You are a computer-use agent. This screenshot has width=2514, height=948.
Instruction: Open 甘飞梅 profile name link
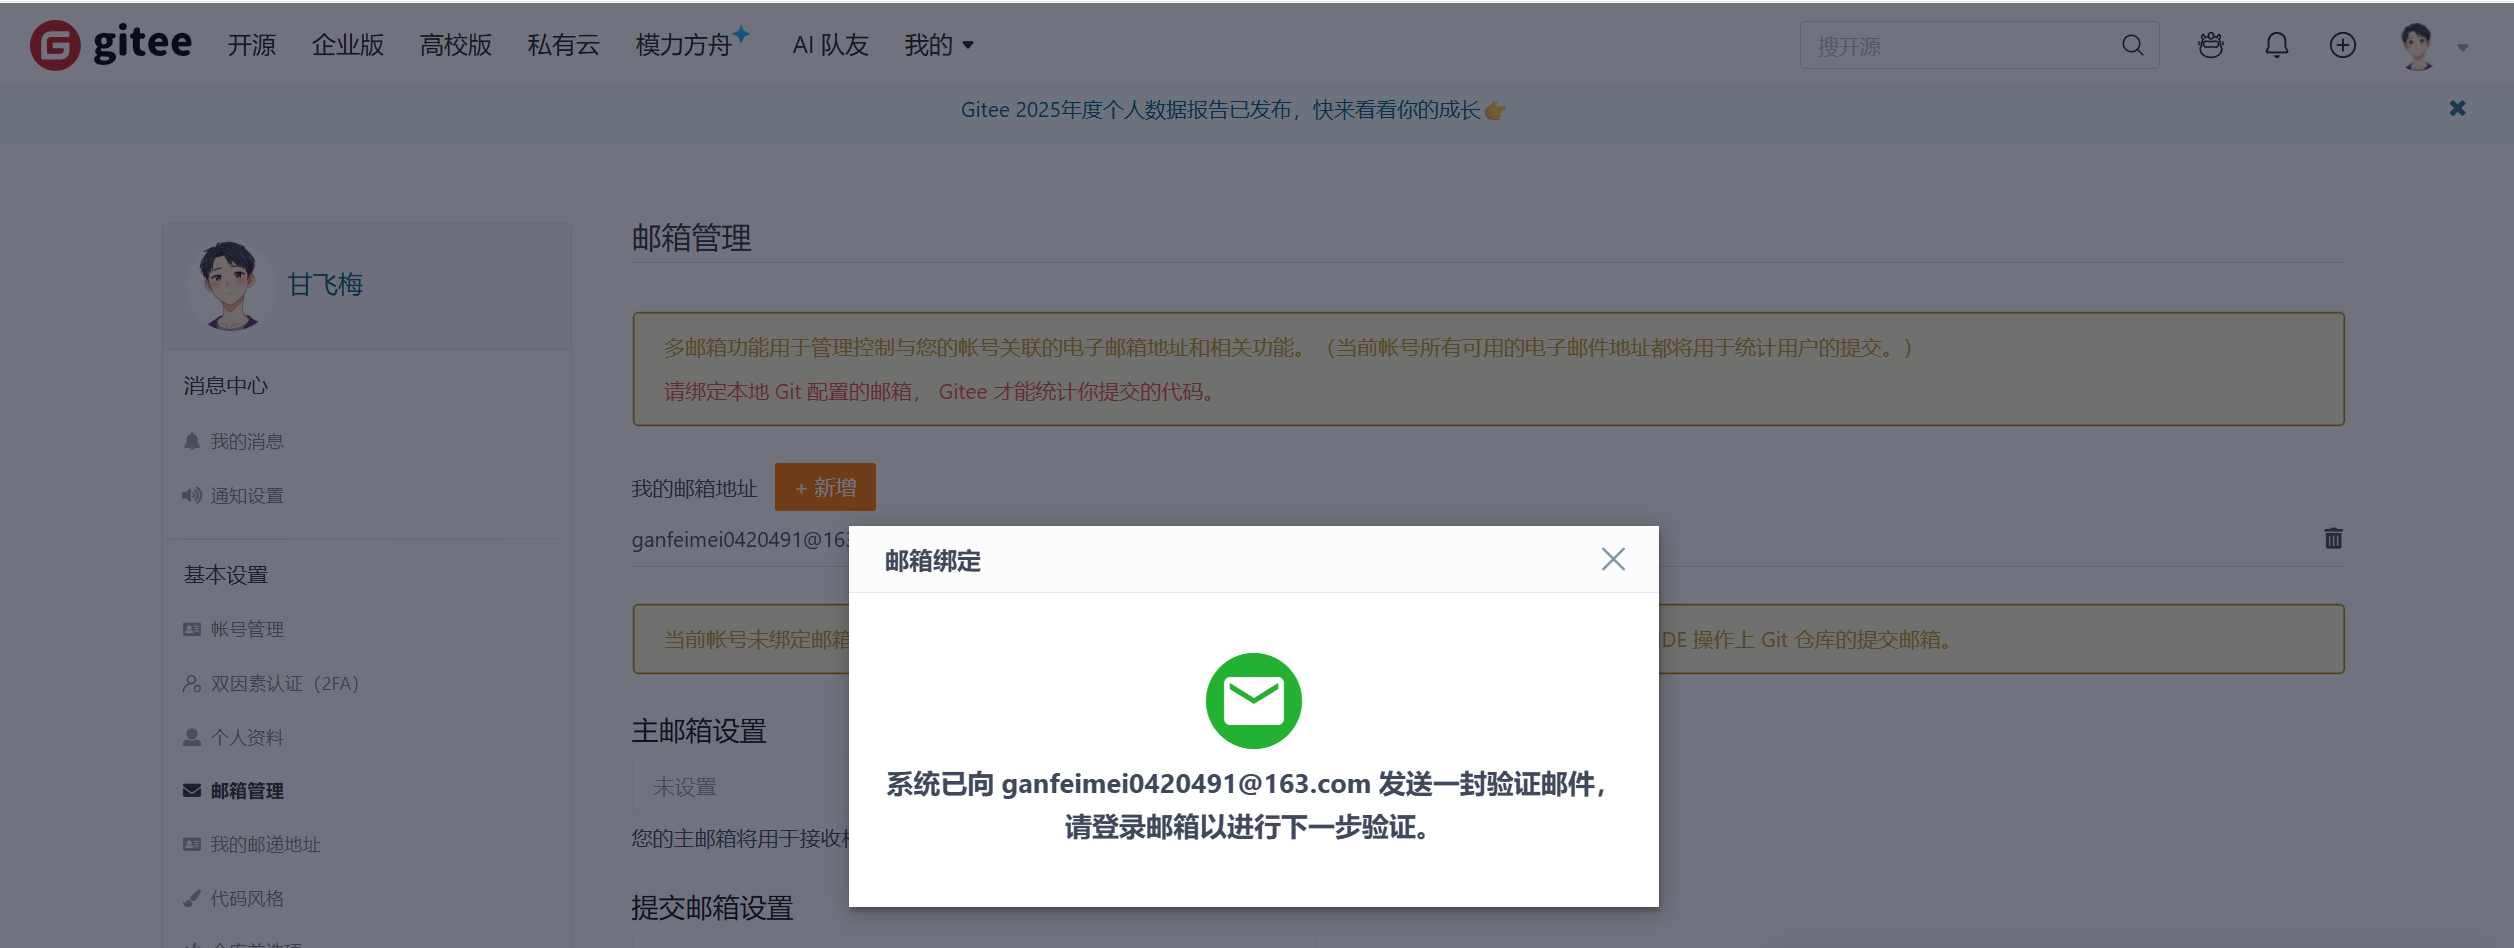[325, 285]
